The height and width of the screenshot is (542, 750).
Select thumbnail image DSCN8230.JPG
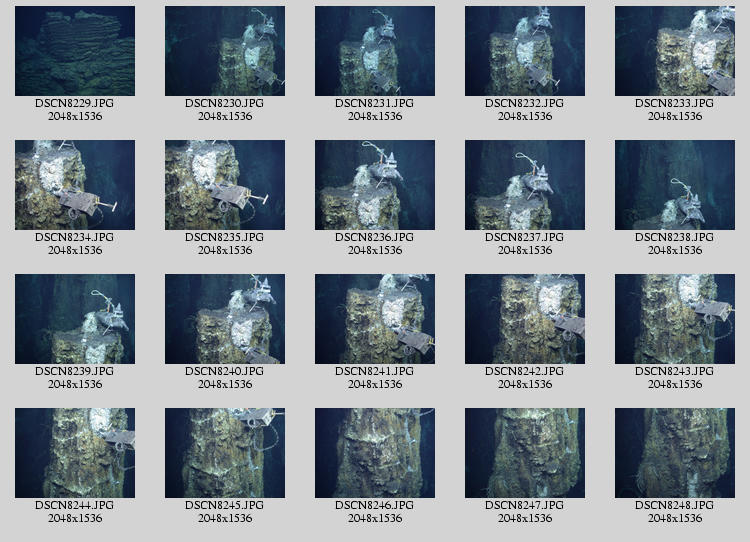tap(225, 51)
